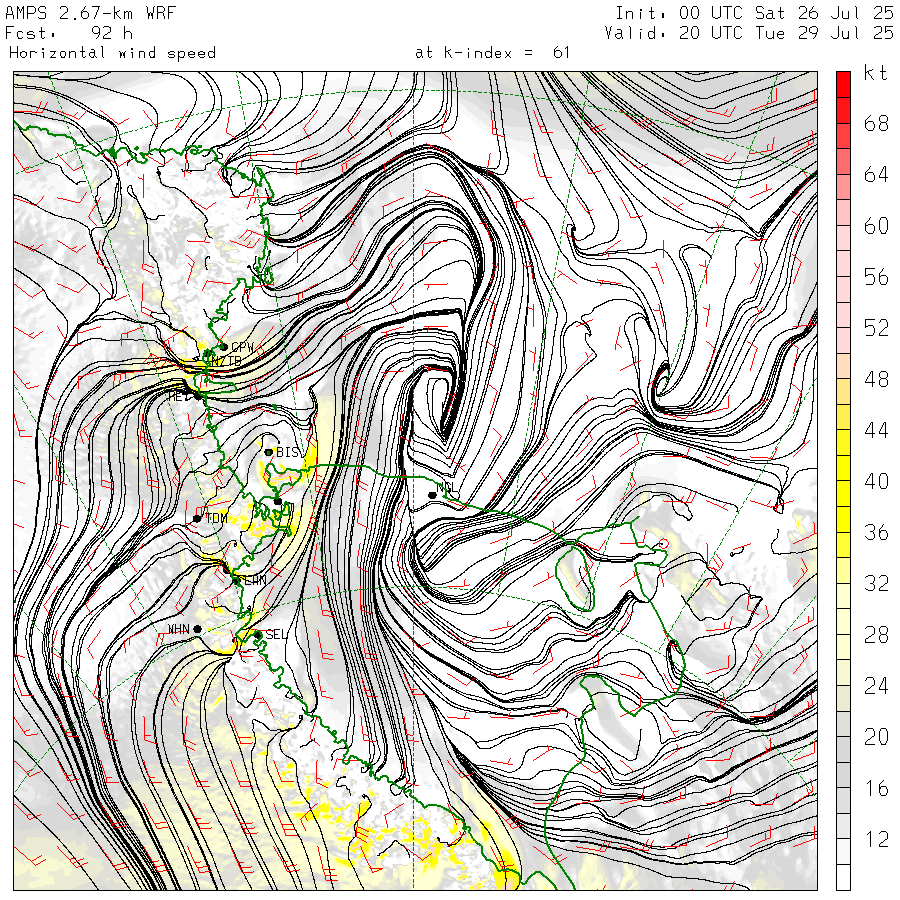
Task: Click the 52 value on color bar
Action: [x=876, y=328]
